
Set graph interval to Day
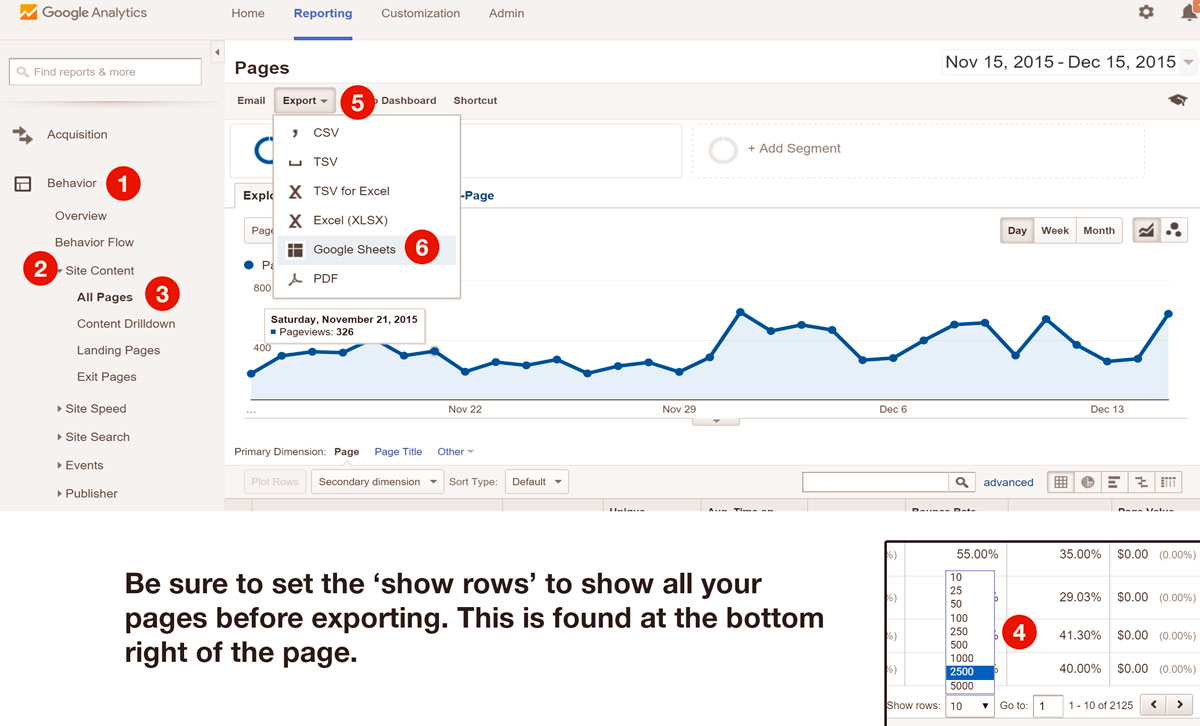pos(1017,230)
